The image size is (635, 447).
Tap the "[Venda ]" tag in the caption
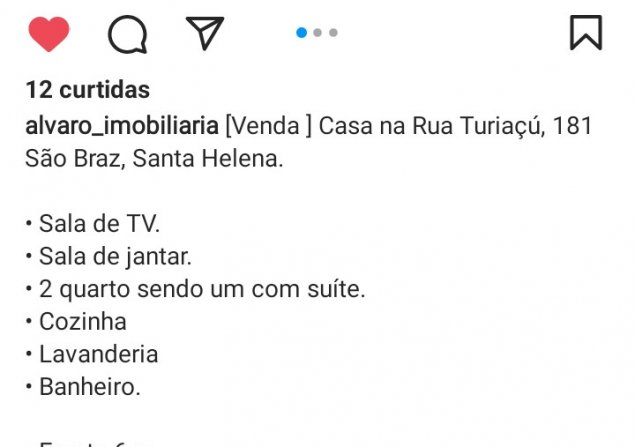point(269,126)
